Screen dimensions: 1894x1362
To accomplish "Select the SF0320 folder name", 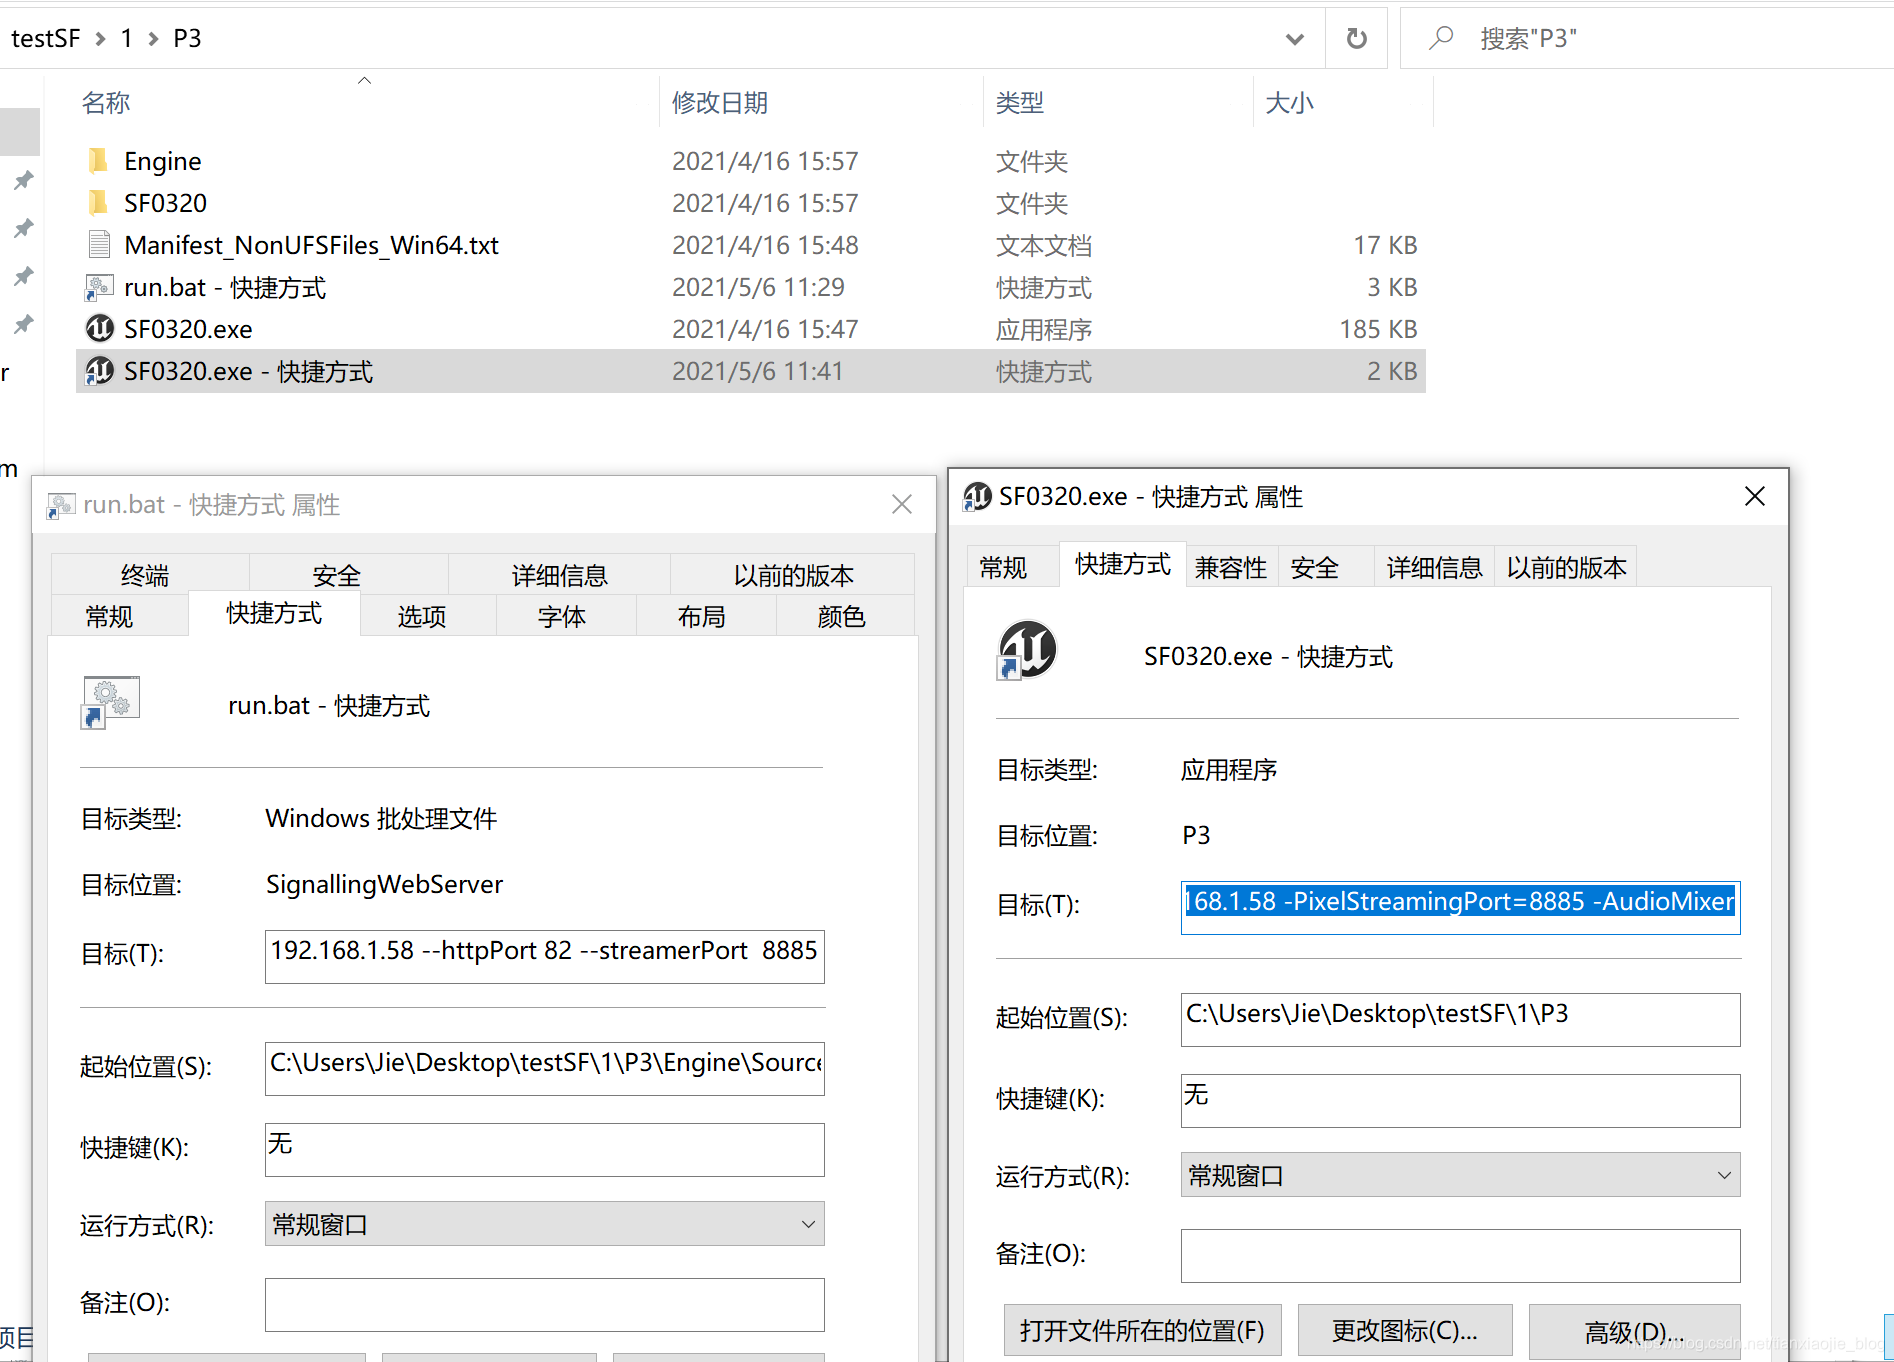I will coord(165,203).
